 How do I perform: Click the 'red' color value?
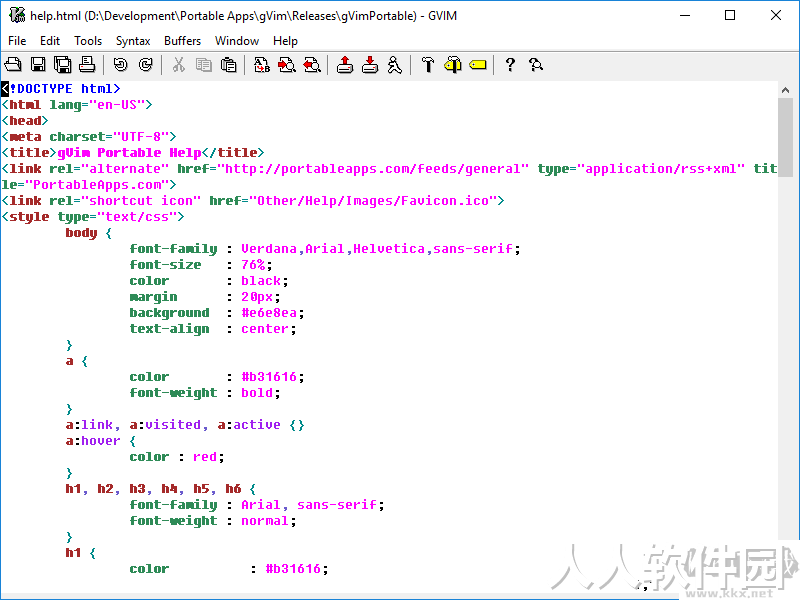tap(205, 457)
